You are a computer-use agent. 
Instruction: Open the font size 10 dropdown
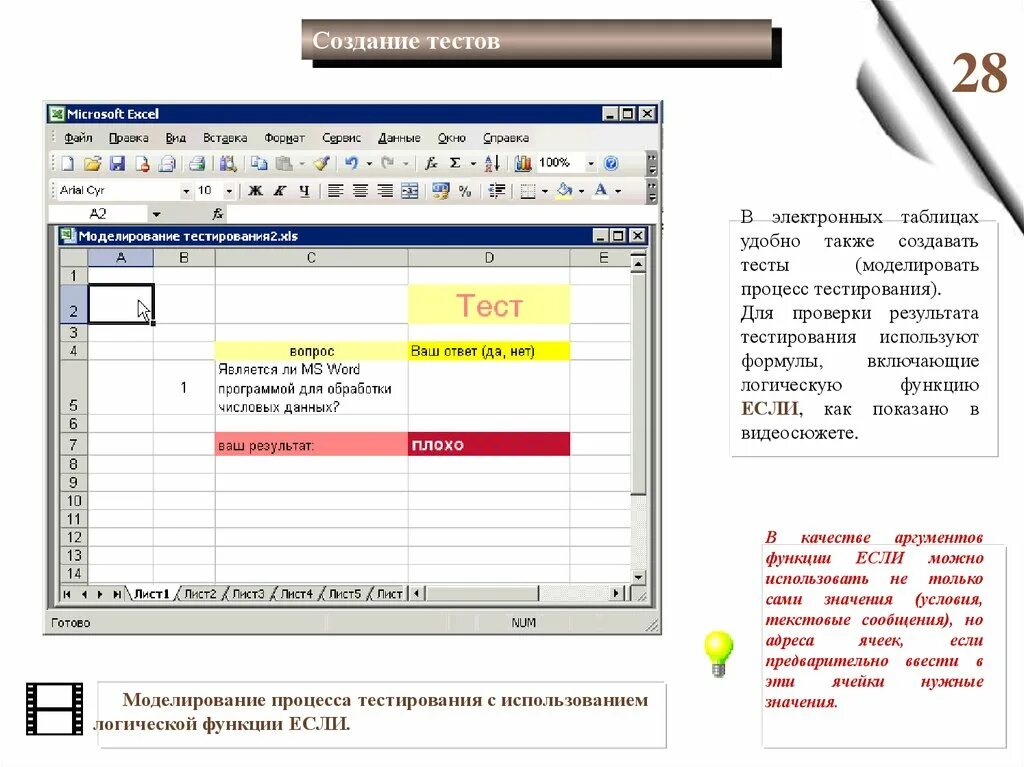[229, 191]
